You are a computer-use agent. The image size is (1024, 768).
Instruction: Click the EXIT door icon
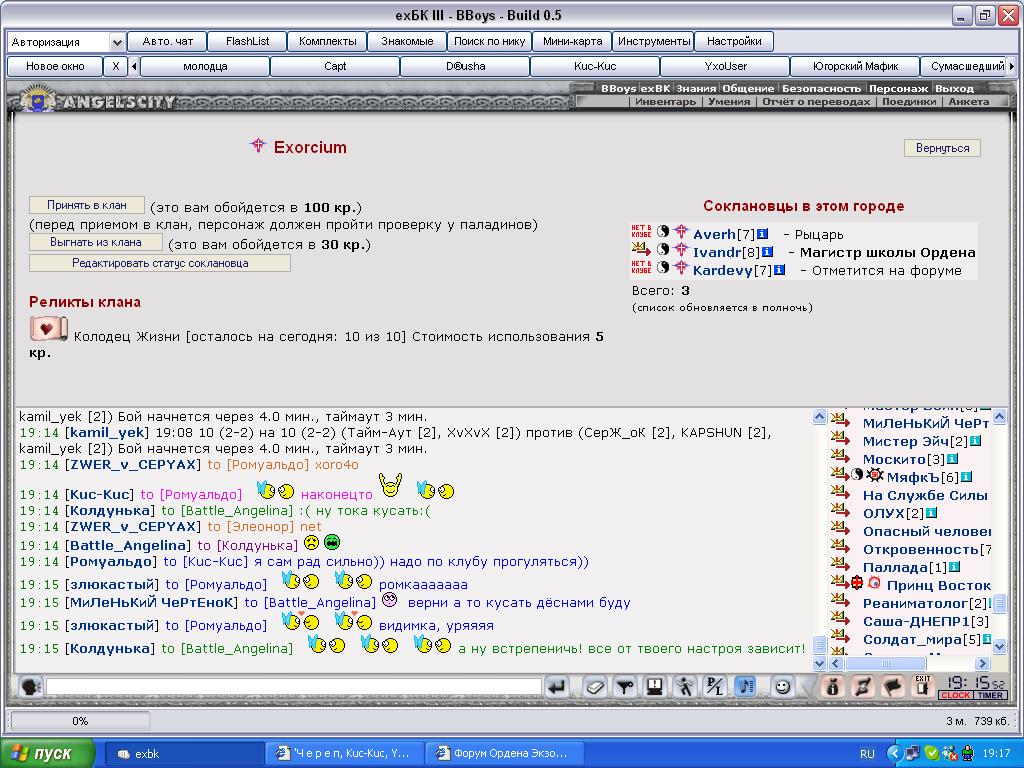[923, 686]
